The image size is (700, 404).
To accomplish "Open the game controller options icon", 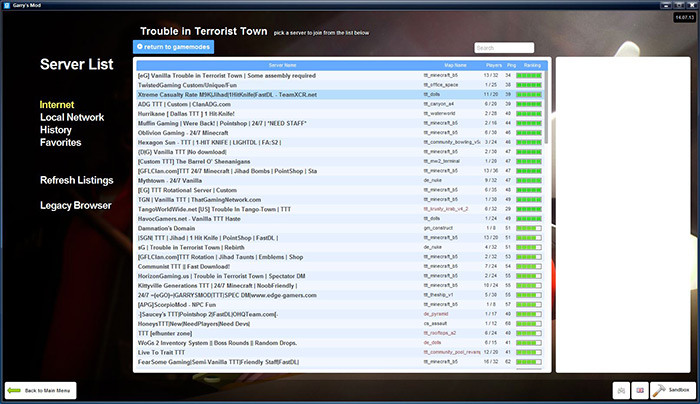I will tap(621, 391).
